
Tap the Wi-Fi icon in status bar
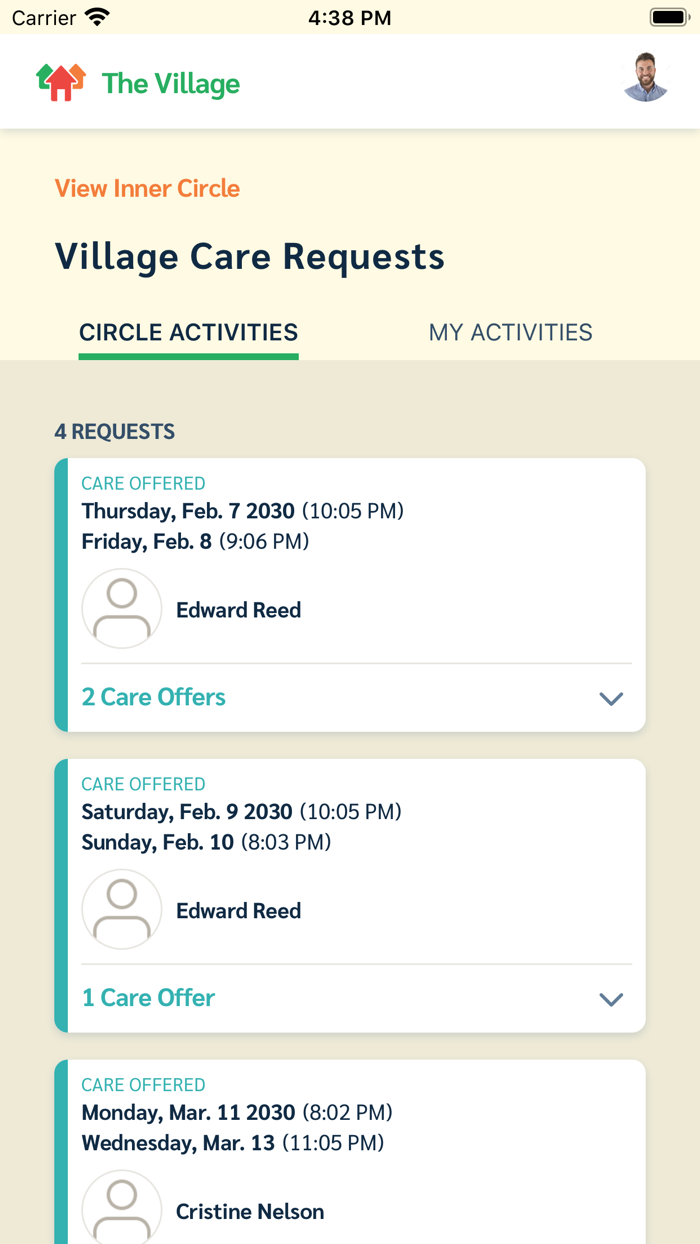click(97, 18)
